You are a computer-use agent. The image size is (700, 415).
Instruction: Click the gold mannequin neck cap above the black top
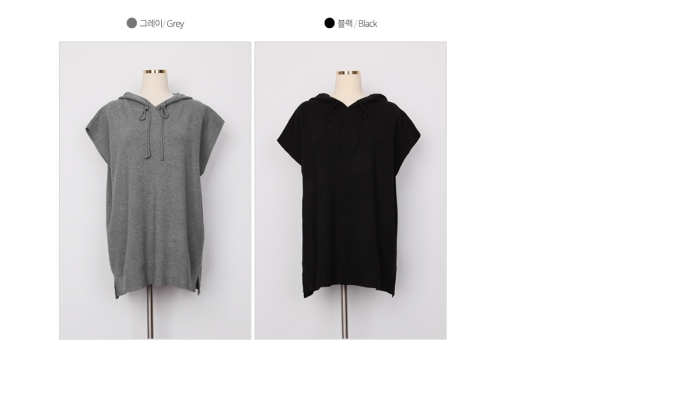pyautogui.click(x=348, y=72)
